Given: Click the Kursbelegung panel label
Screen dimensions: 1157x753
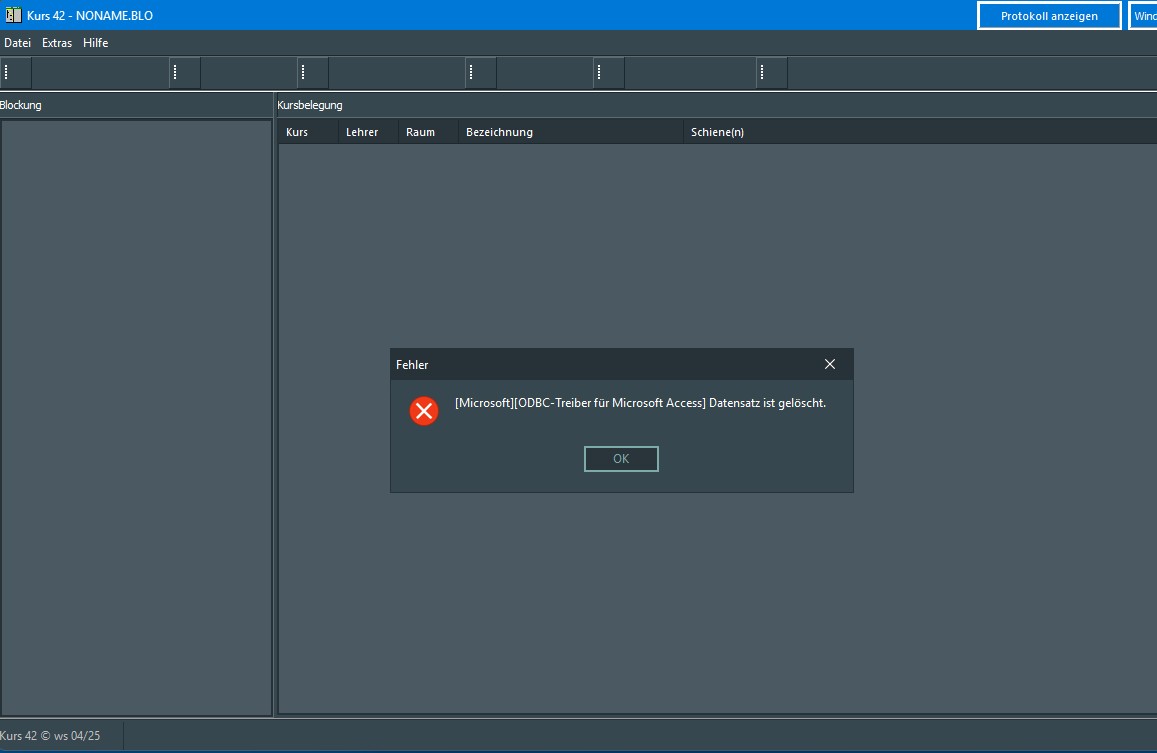Looking at the screenshot, I should click(310, 105).
